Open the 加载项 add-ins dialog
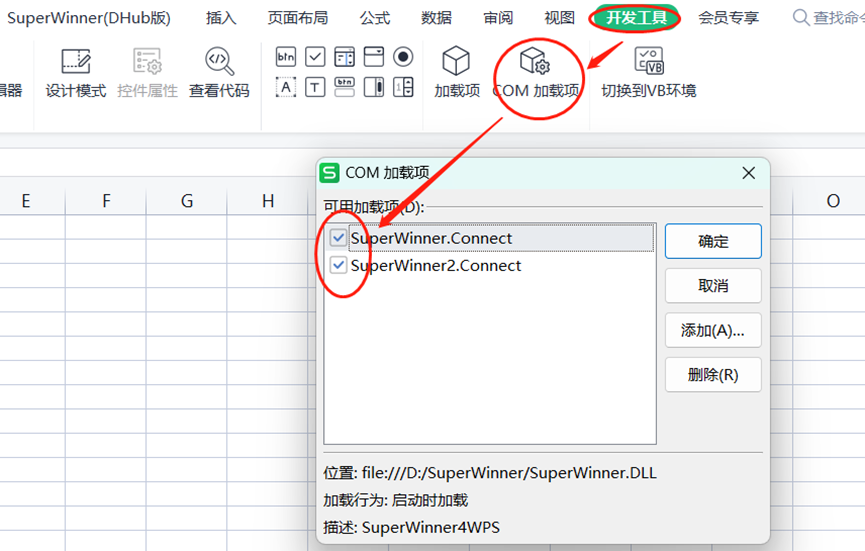The height and width of the screenshot is (551, 865). [x=457, y=73]
